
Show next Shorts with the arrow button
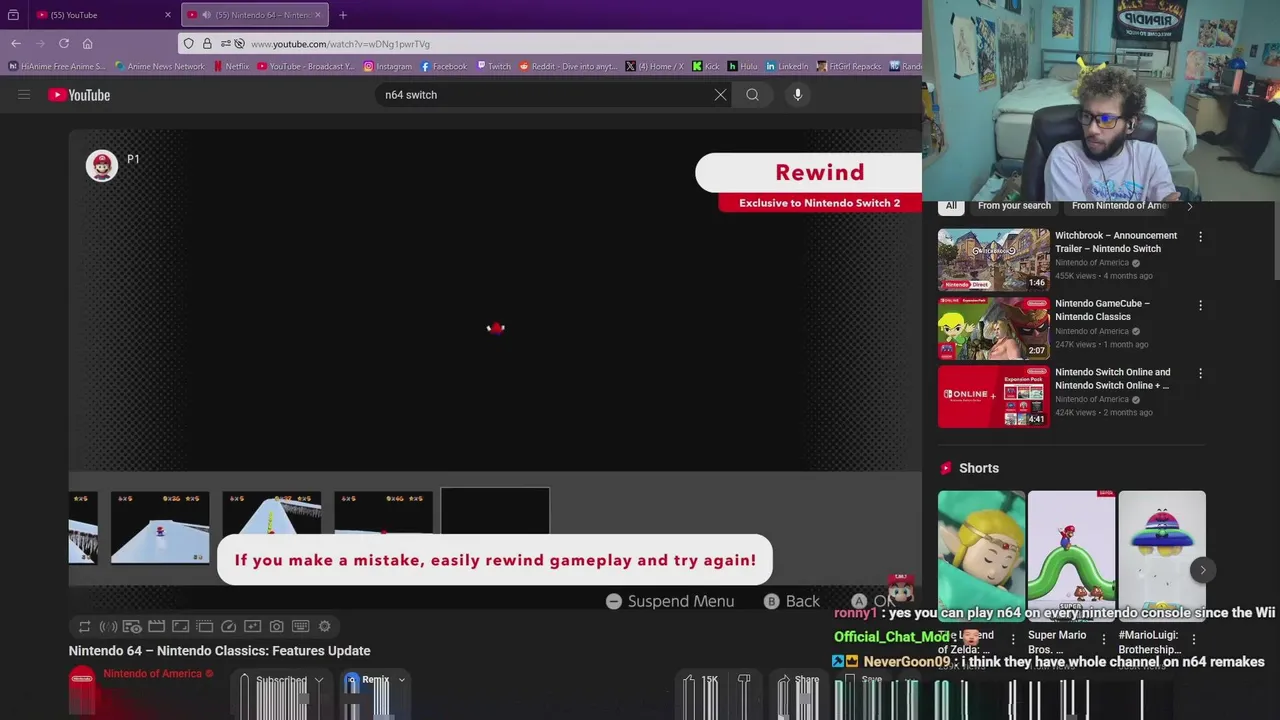1203,570
